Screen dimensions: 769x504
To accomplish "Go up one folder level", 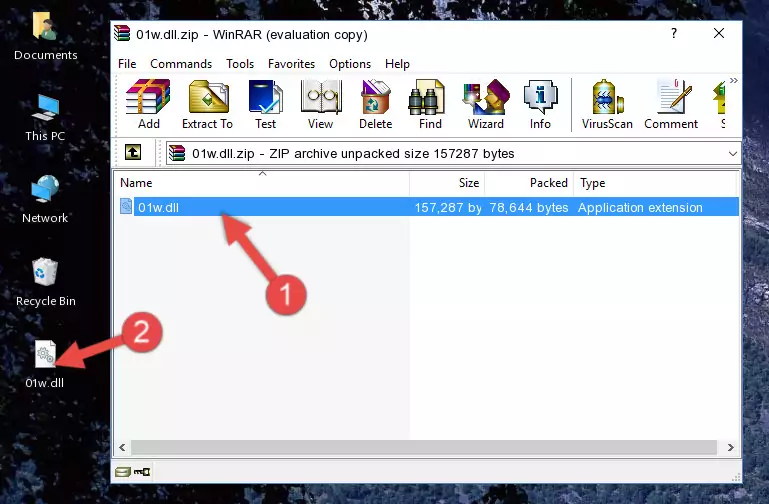I will 133,152.
